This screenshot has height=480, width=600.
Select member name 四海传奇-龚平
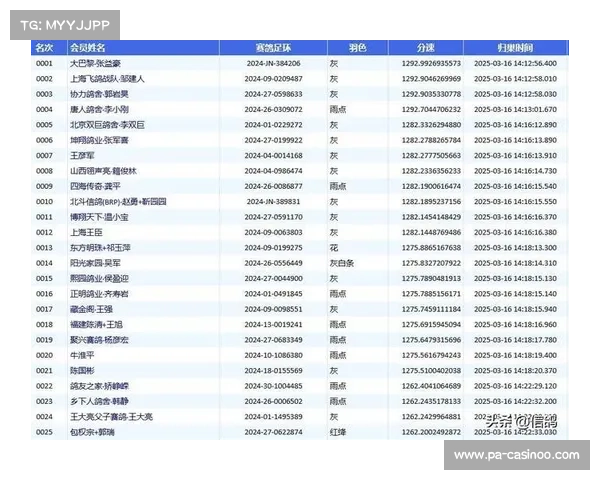[x=95, y=186]
